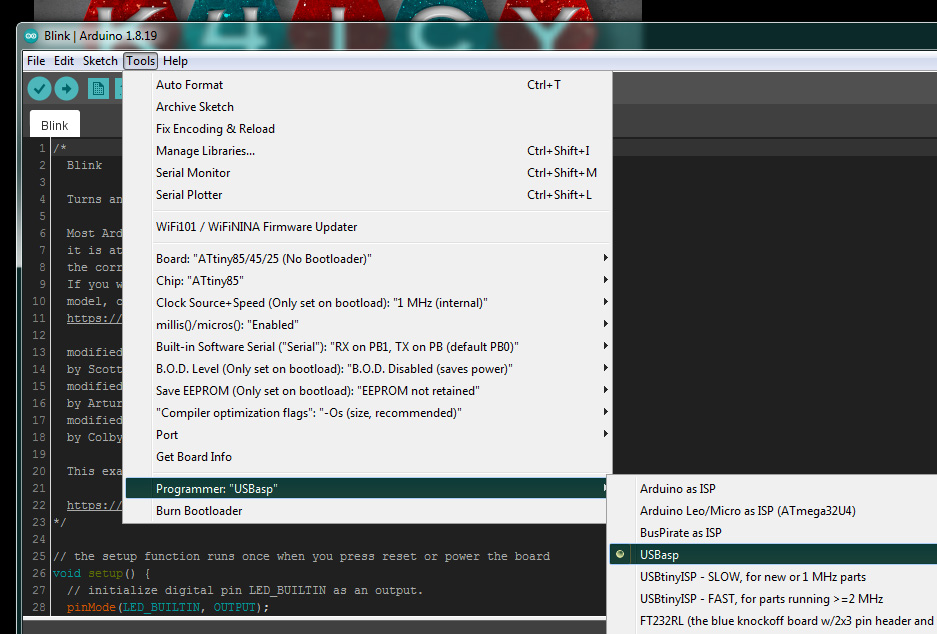937x634 pixels.
Task: Click the New sketch toolbar icon
Action: (98, 89)
